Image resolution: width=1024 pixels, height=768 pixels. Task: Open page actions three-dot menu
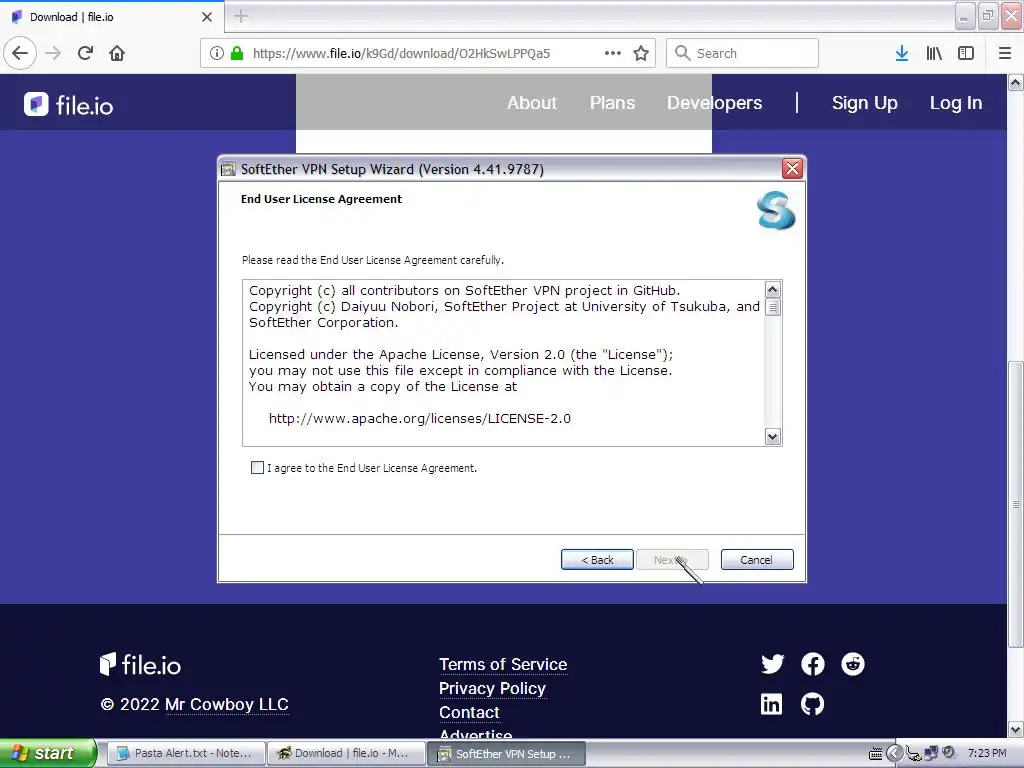coord(613,53)
